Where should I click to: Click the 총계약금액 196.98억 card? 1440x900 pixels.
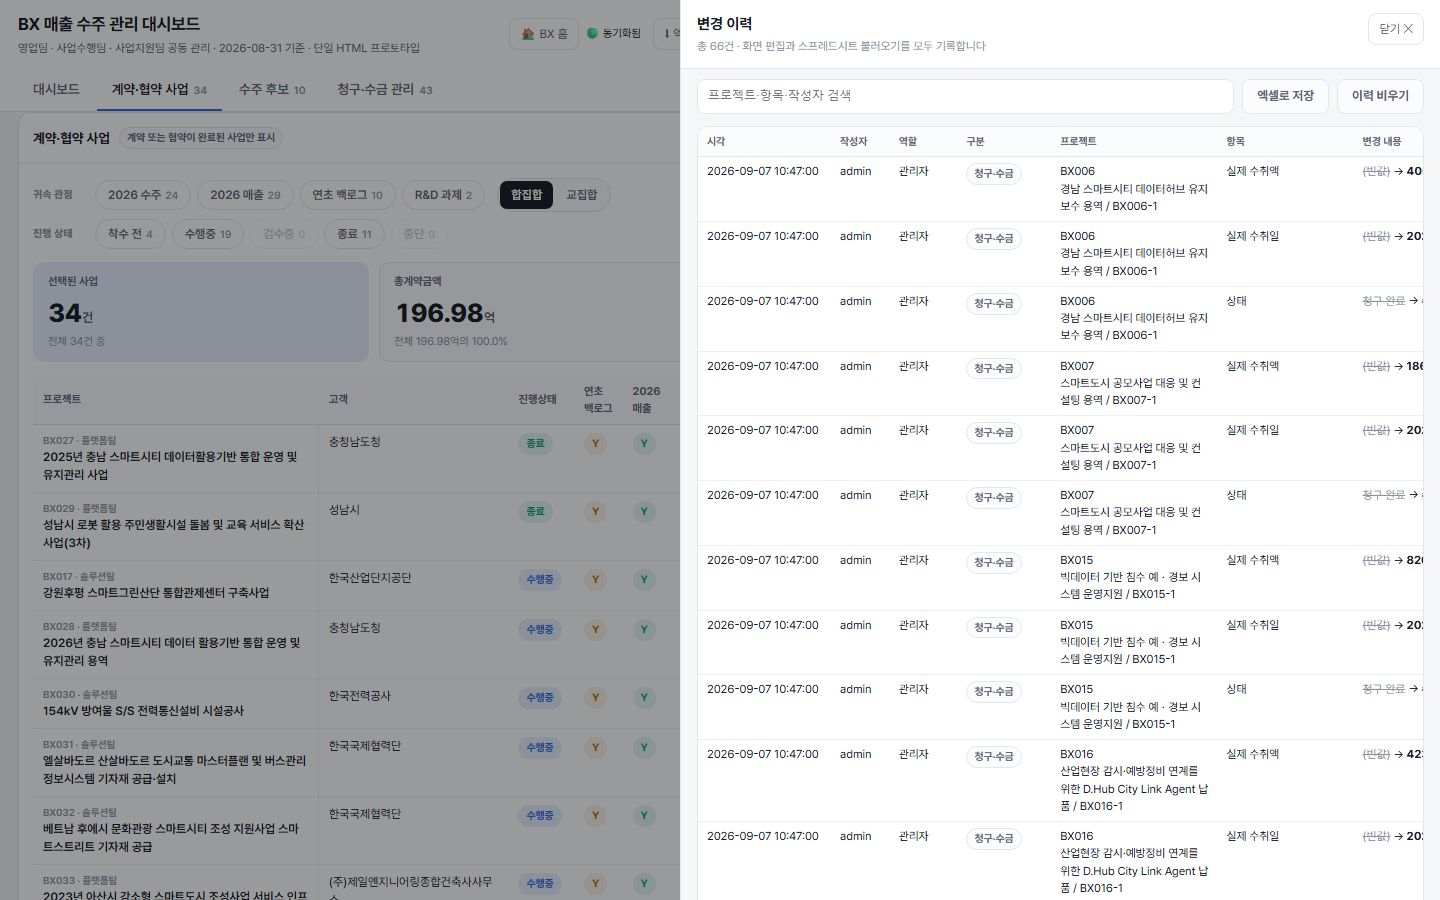click(530, 312)
